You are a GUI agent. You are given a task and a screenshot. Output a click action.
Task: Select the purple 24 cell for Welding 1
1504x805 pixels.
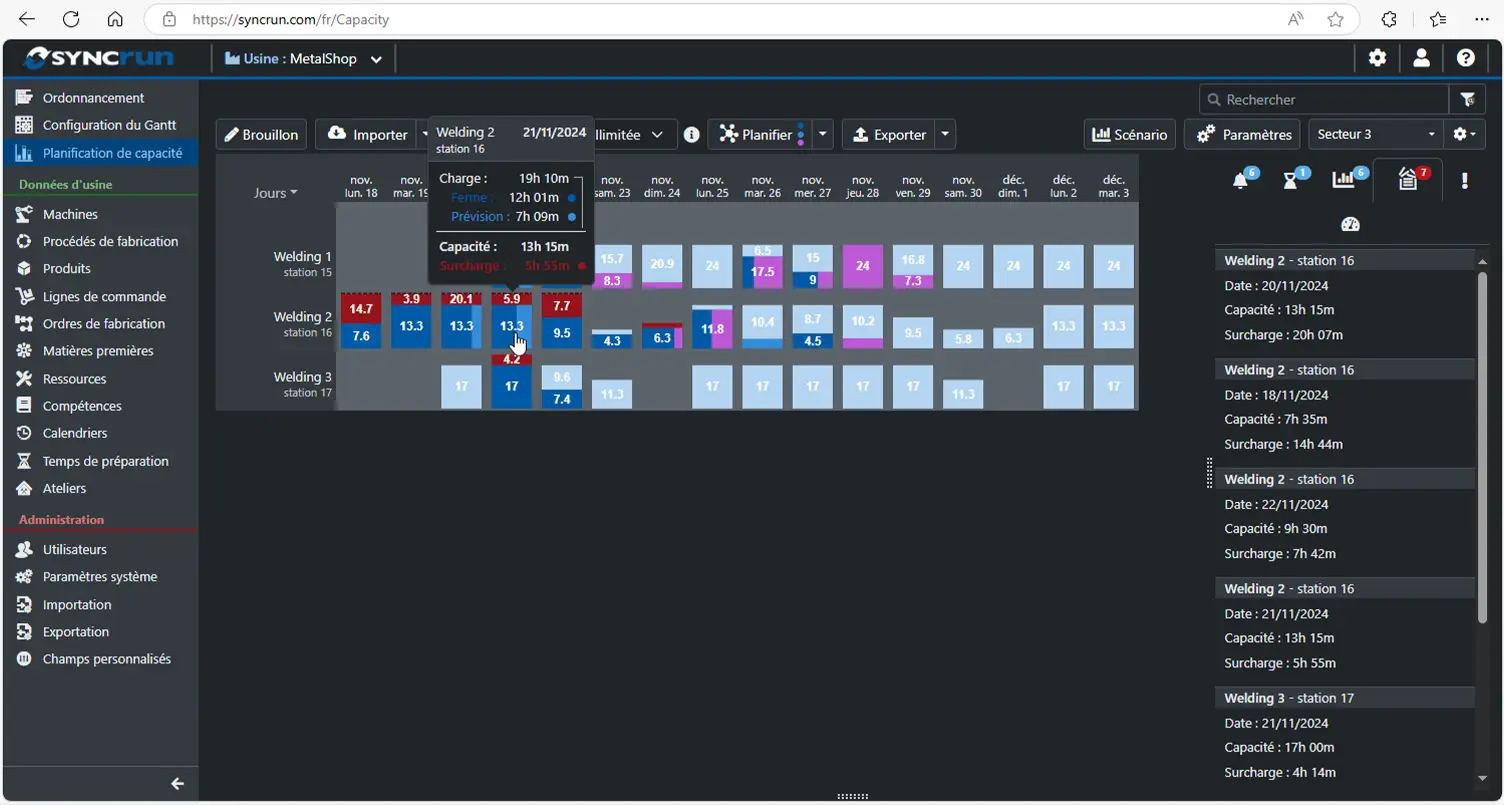click(863, 266)
